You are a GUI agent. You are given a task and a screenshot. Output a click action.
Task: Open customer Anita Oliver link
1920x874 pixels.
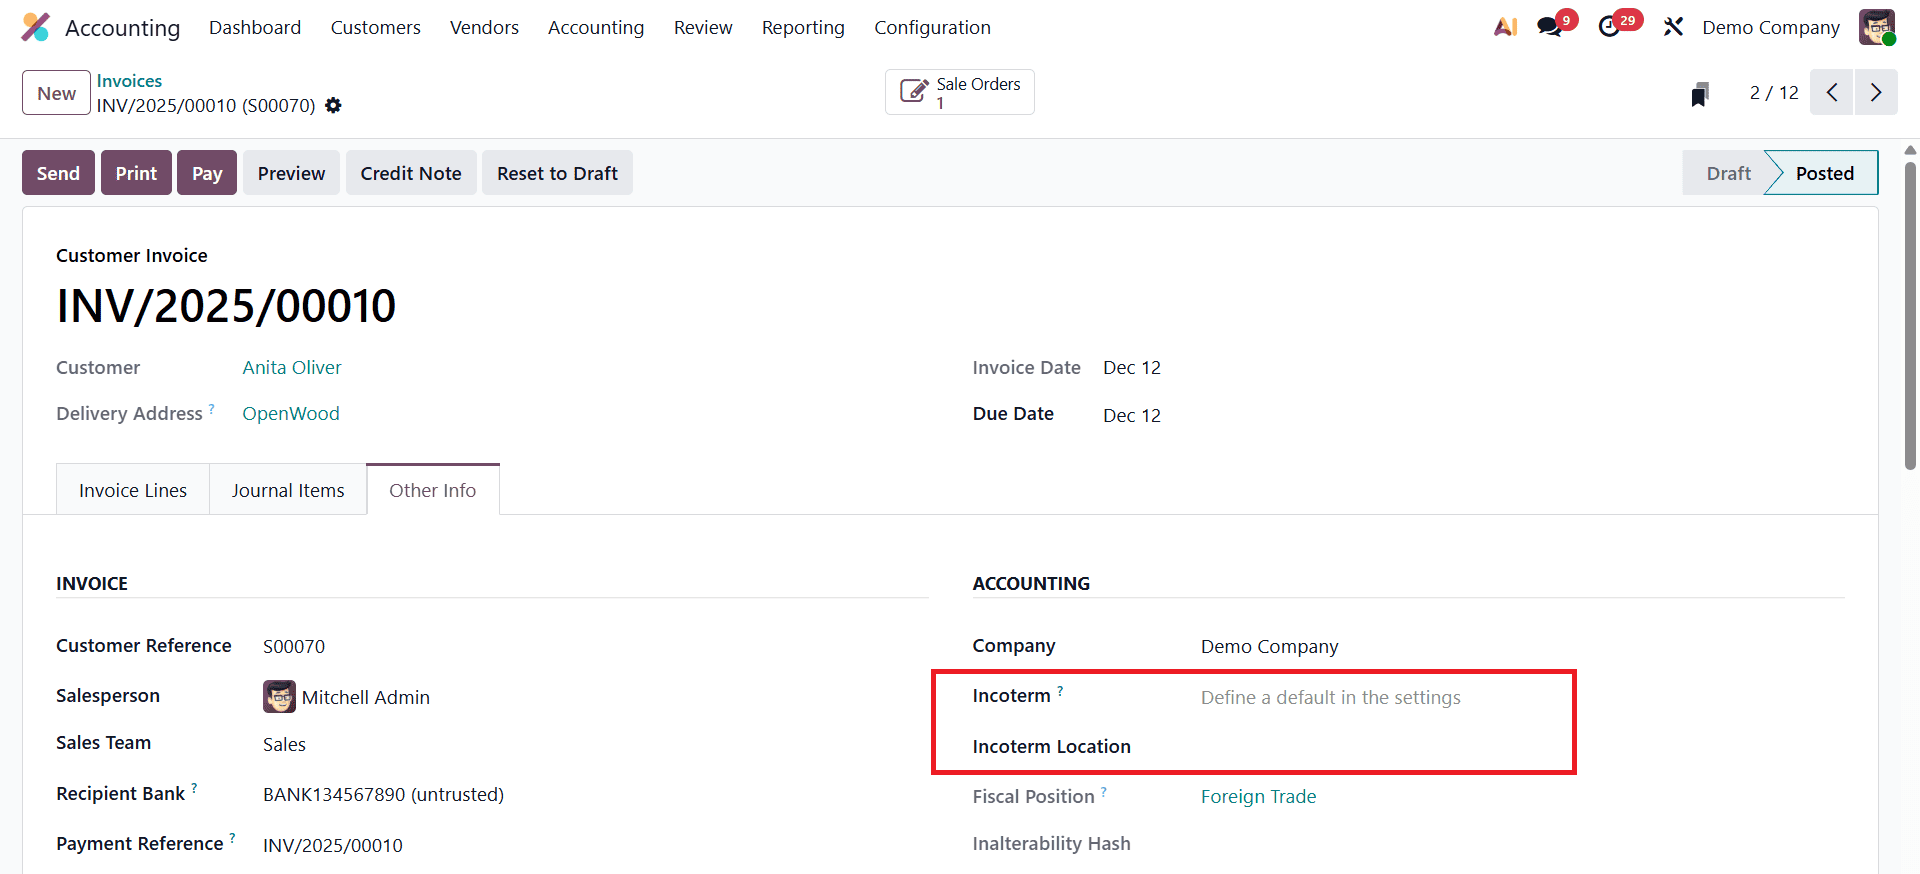tap(292, 367)
